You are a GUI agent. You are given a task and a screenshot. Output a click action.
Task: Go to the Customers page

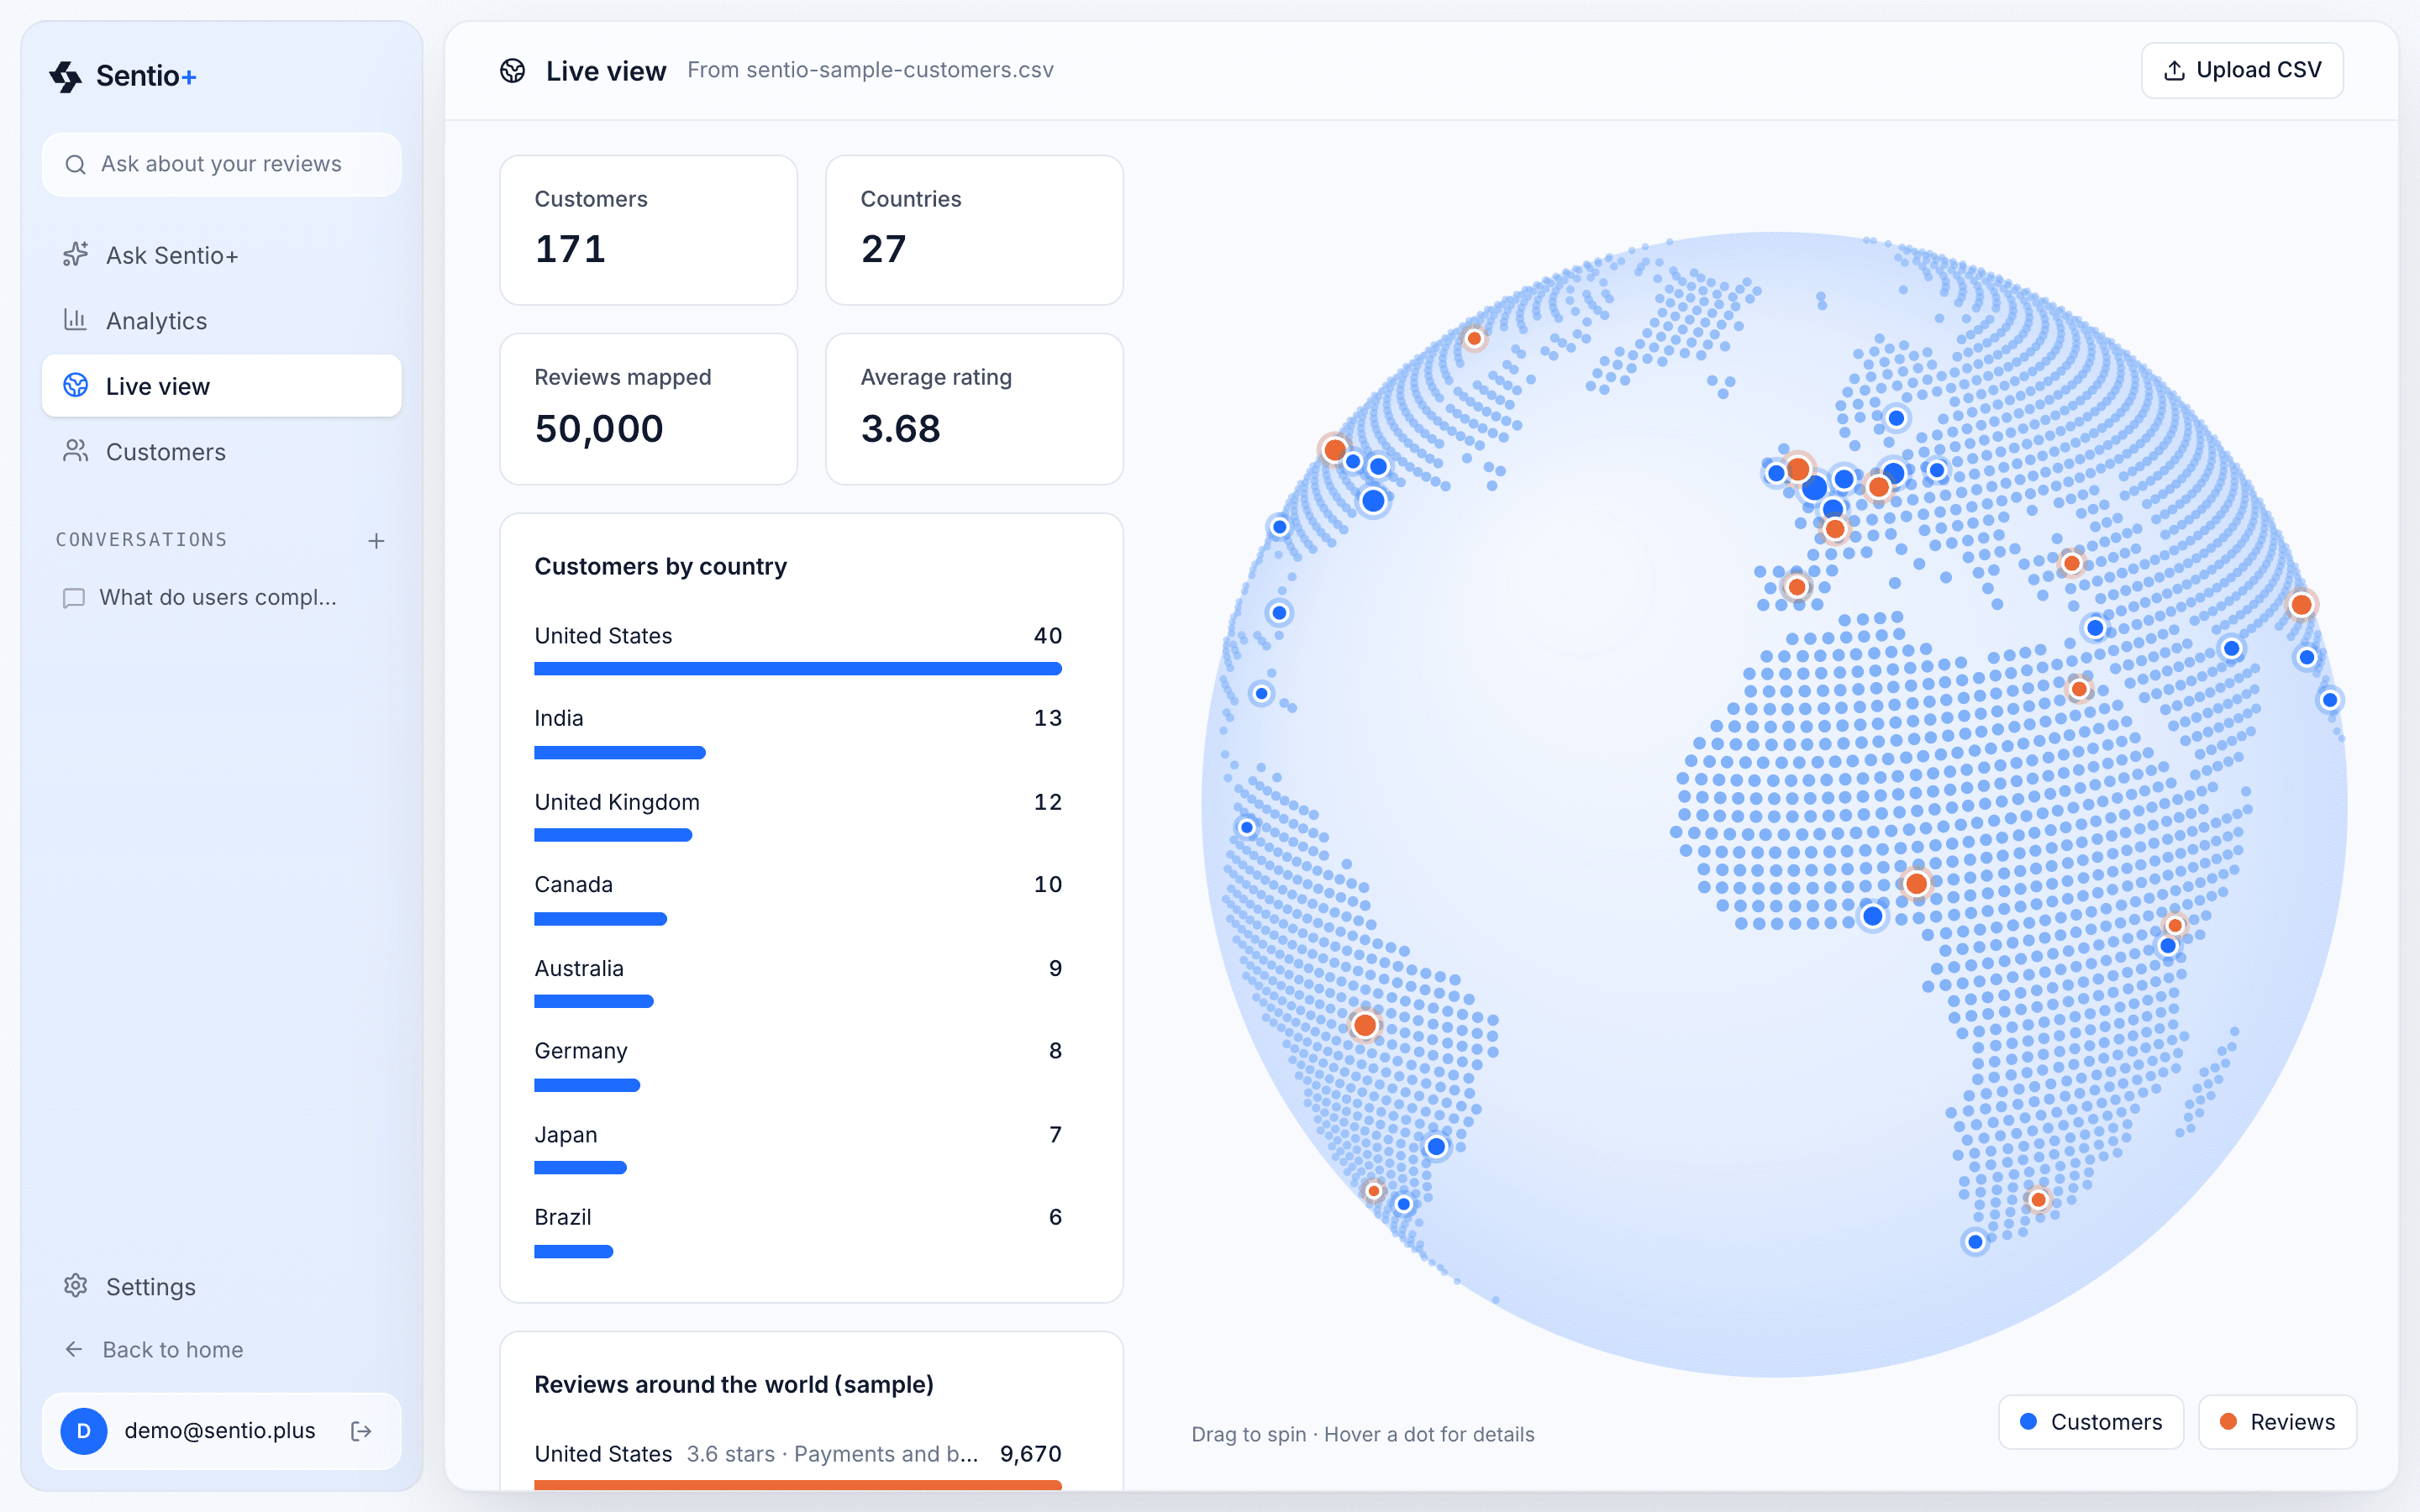click(x=222, y=451)
